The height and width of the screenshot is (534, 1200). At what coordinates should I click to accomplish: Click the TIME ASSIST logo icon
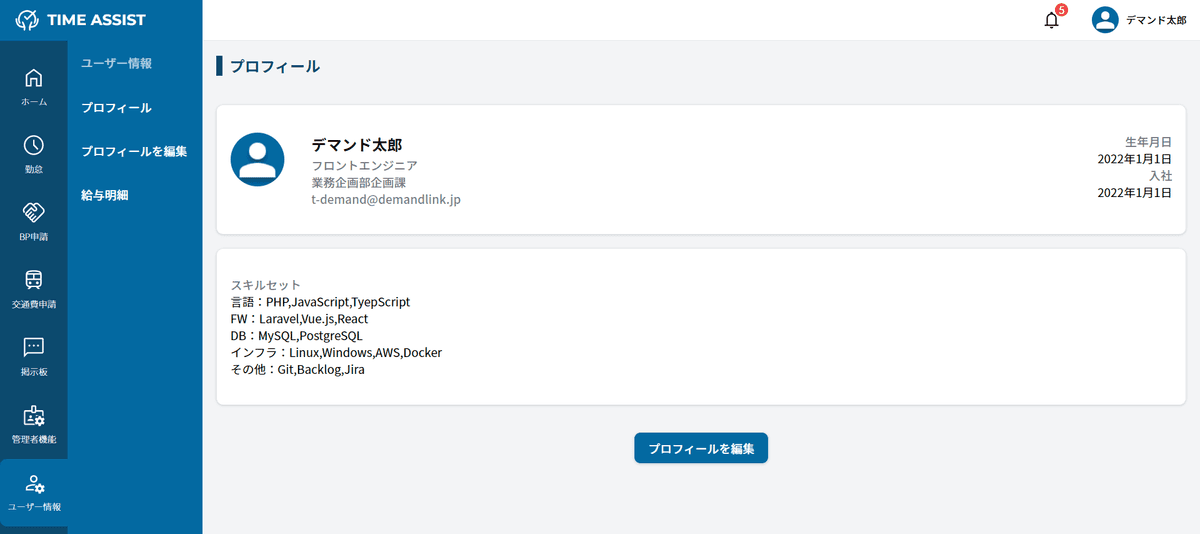tap(27, 20)
